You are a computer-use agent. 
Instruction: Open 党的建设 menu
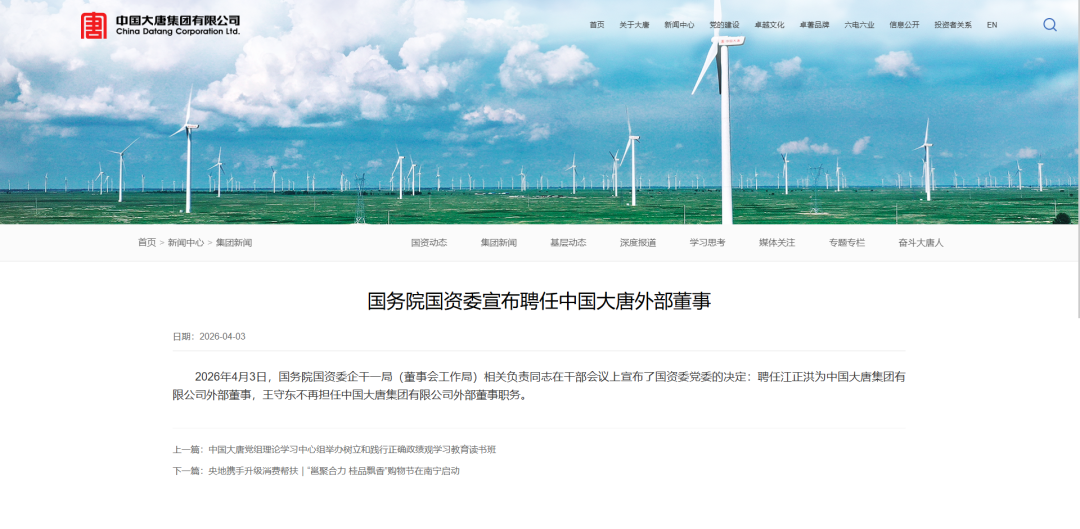[725, 25]
